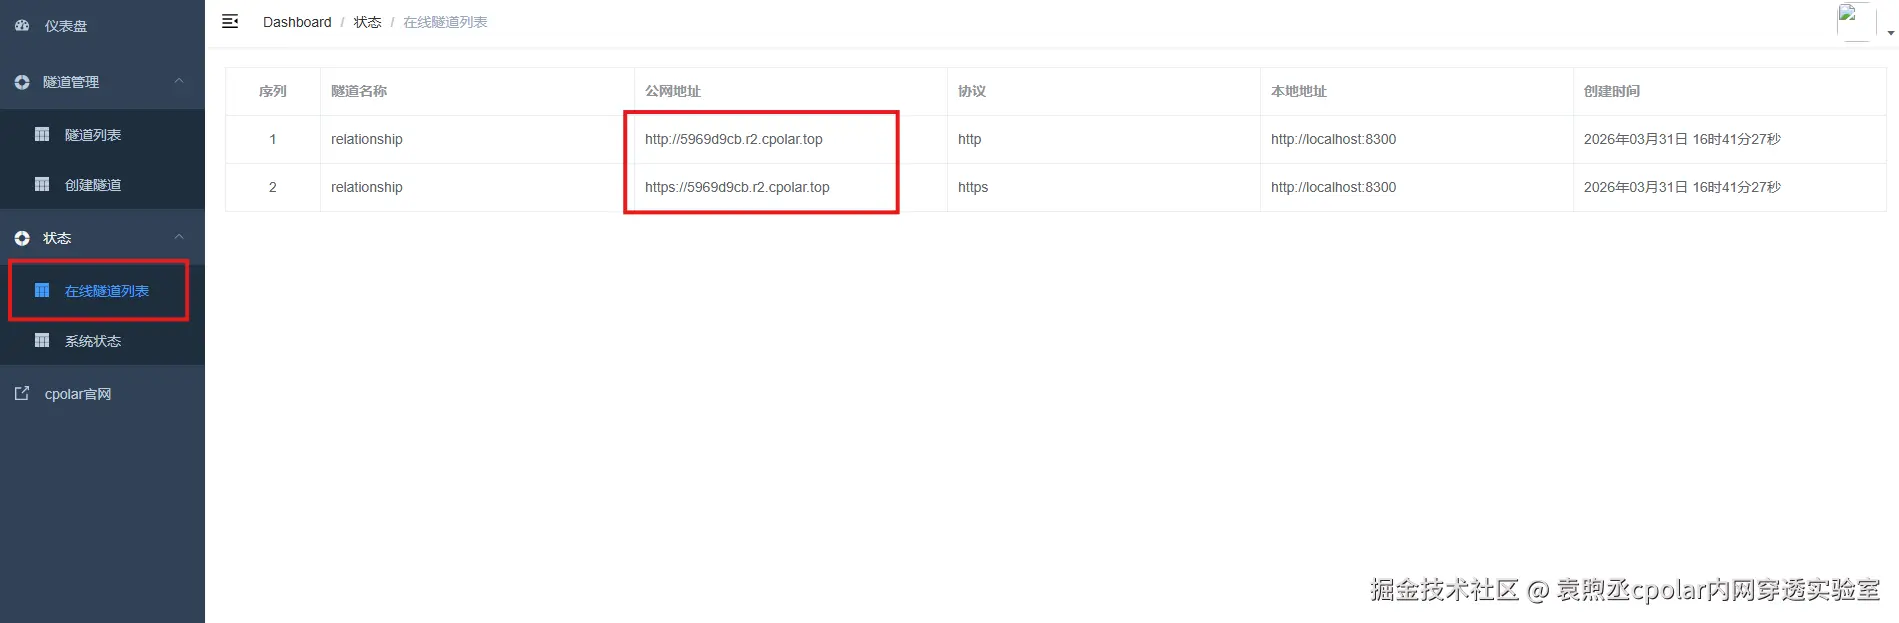Click the dashboard gauge icon in sidebar
The height and width of the screenshot is (623, 1899).
point(22,26)
